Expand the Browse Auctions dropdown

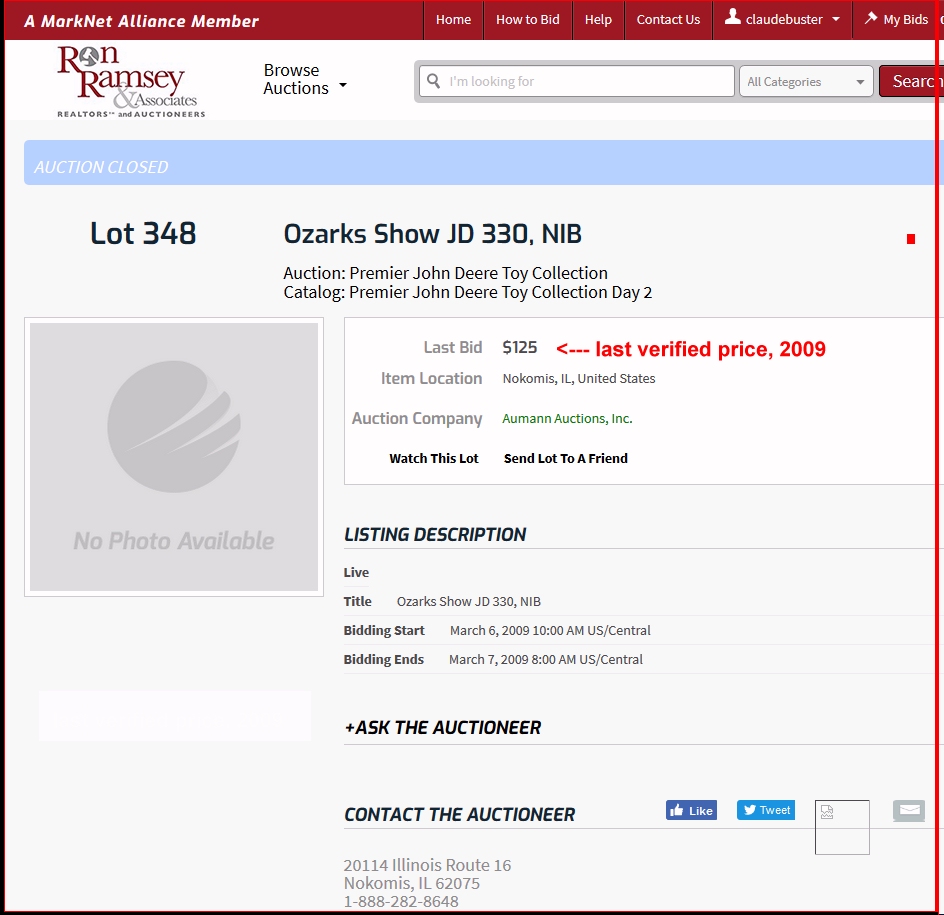pos(305,79)
